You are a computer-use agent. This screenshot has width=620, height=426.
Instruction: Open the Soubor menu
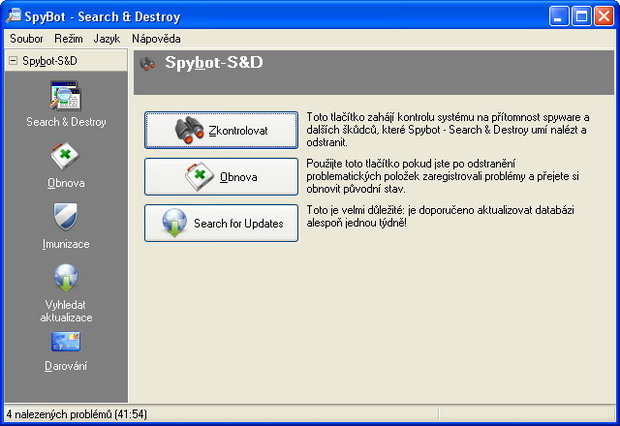point(26,39)
